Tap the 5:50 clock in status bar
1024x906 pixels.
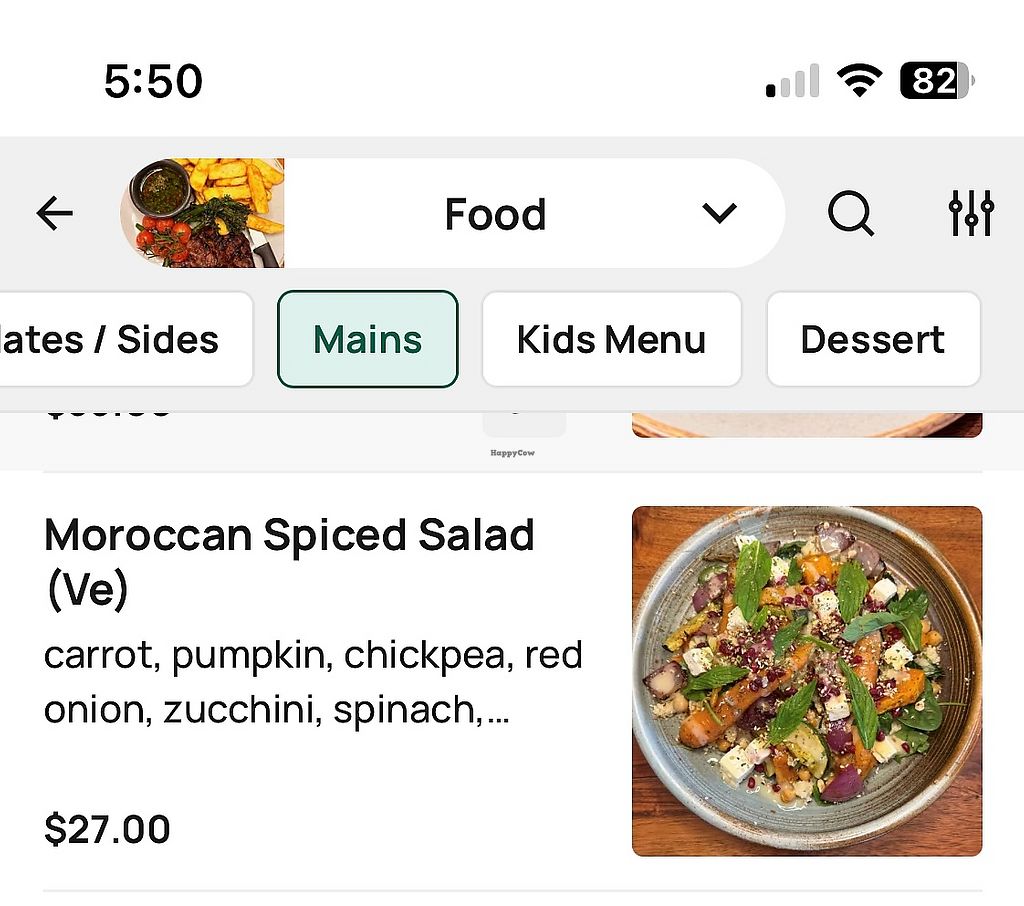pos(153,81)
